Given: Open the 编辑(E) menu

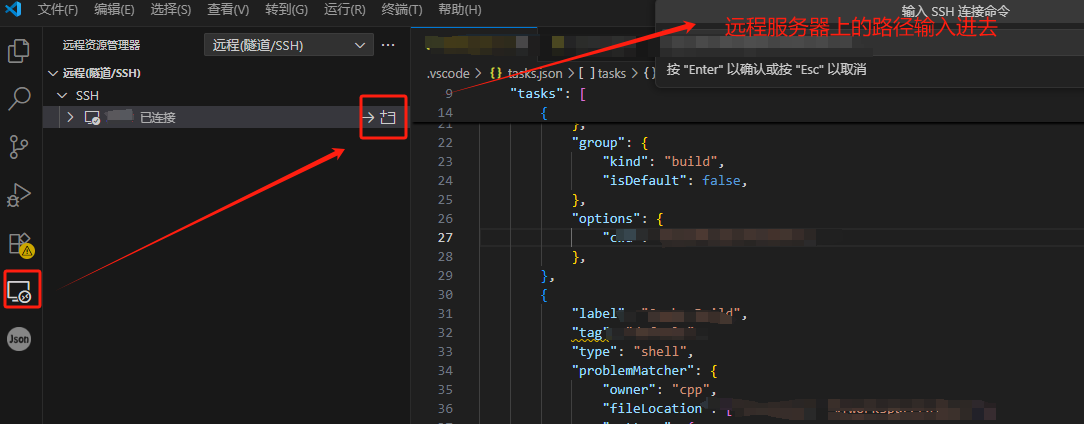Looking at the screenshot, I should pos(114,10).
